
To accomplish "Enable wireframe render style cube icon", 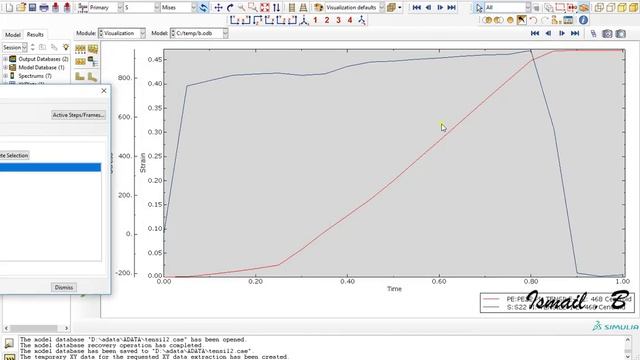I will [x=599, y=7].
